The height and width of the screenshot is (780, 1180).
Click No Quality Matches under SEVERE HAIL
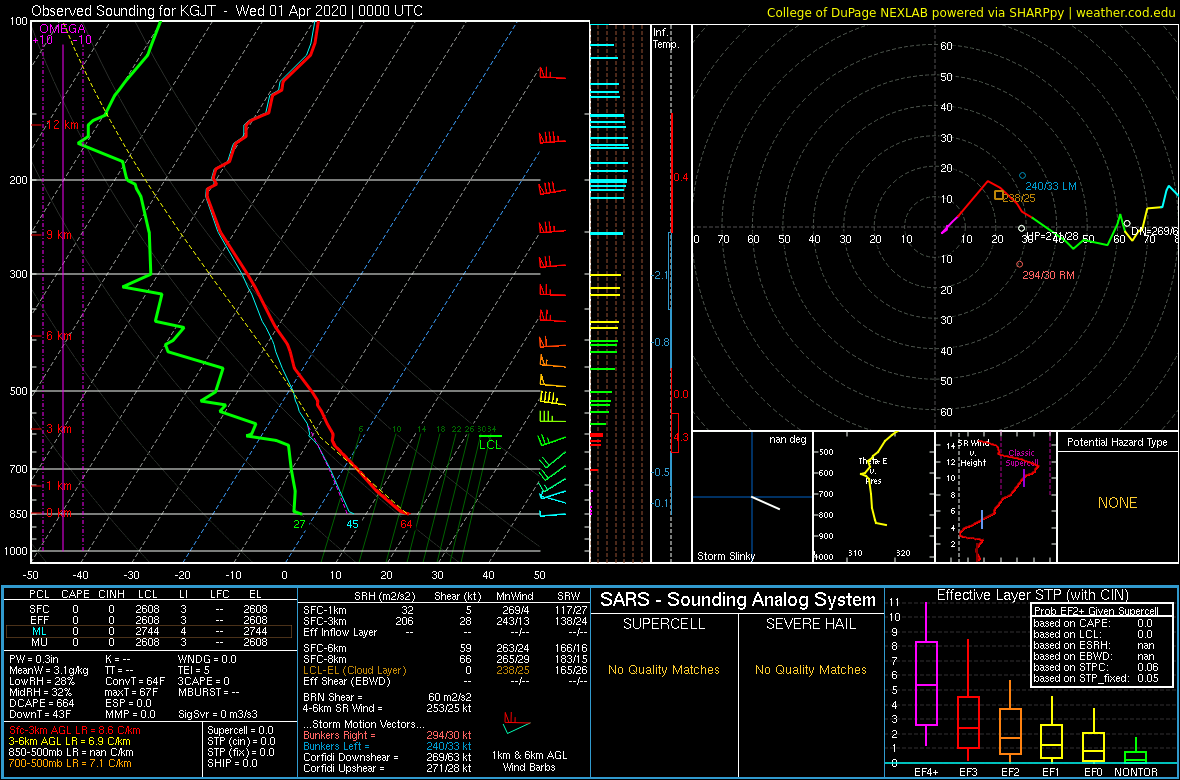[x=811, y=670]
